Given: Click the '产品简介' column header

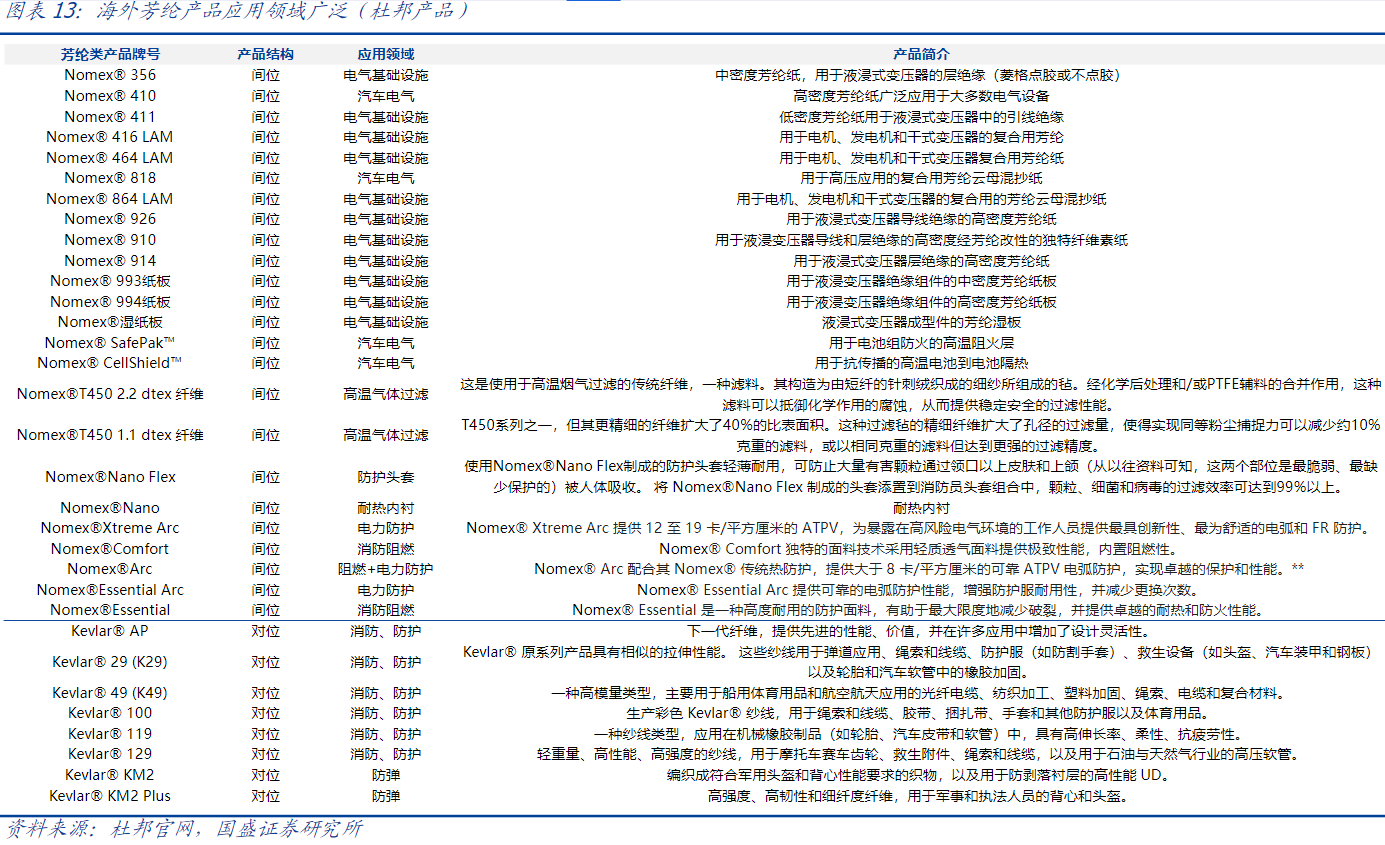Looking at the screenshot, I should 921,54.
